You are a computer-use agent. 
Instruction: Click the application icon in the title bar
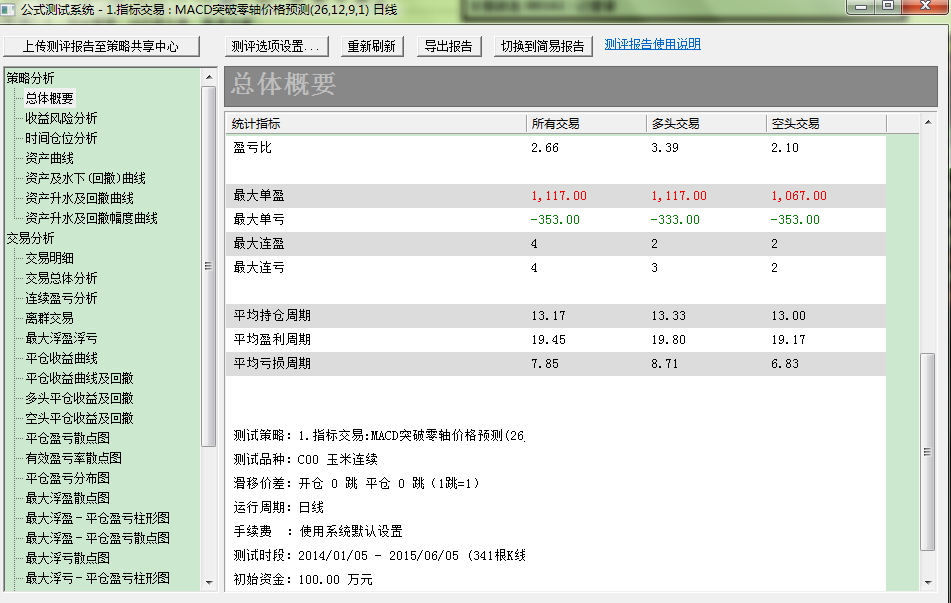10,8
